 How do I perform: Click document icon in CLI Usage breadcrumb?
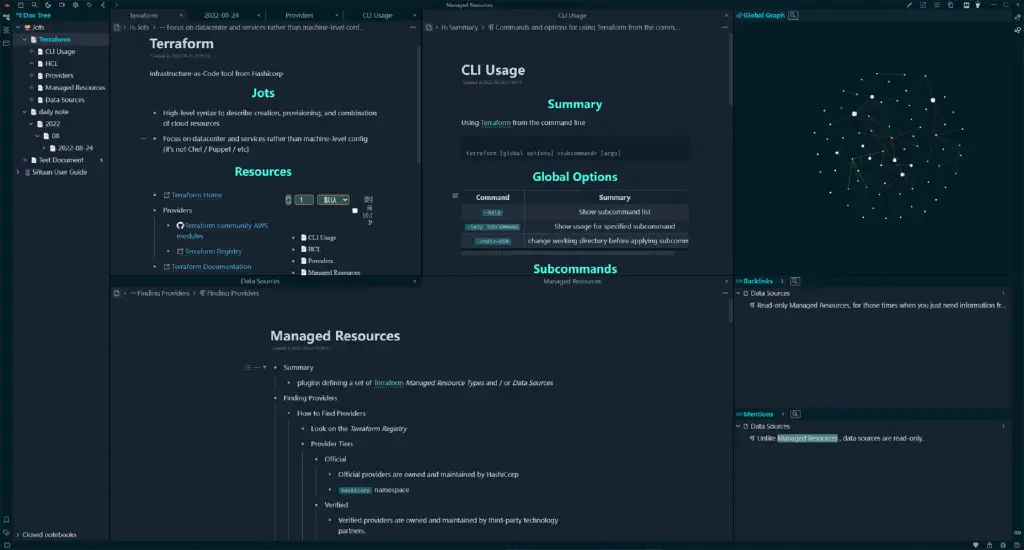[429, 27]
